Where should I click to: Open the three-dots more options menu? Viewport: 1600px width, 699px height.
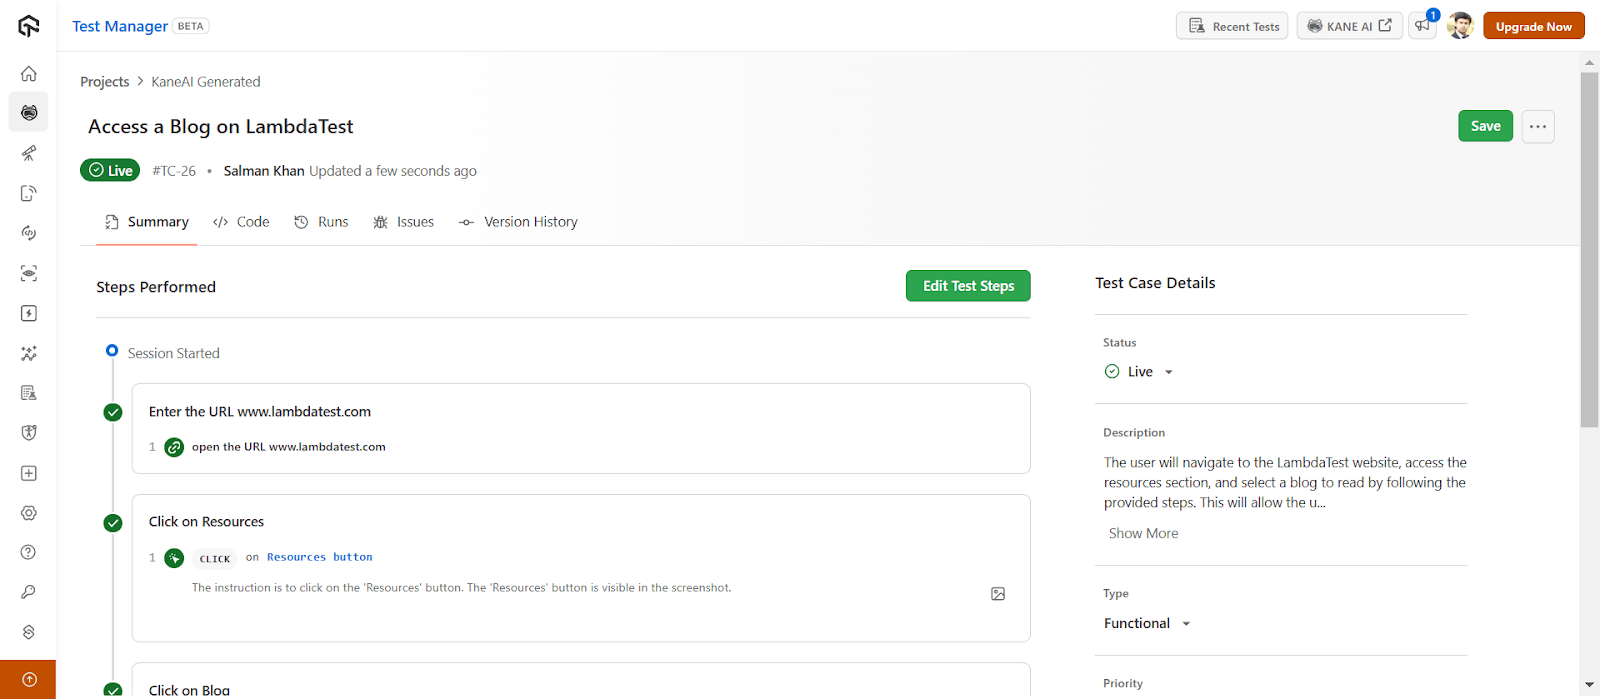(x=1538, y=127)
